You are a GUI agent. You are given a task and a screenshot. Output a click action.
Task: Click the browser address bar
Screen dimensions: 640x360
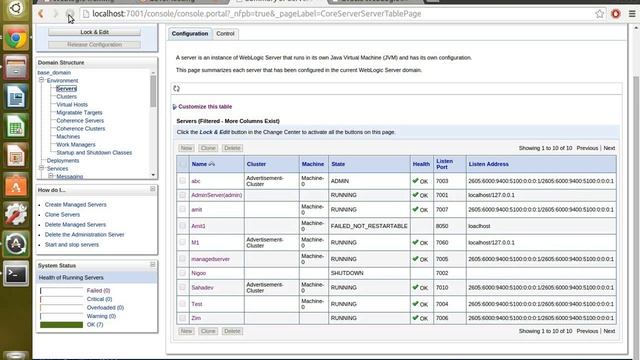[x=339, y=14]
